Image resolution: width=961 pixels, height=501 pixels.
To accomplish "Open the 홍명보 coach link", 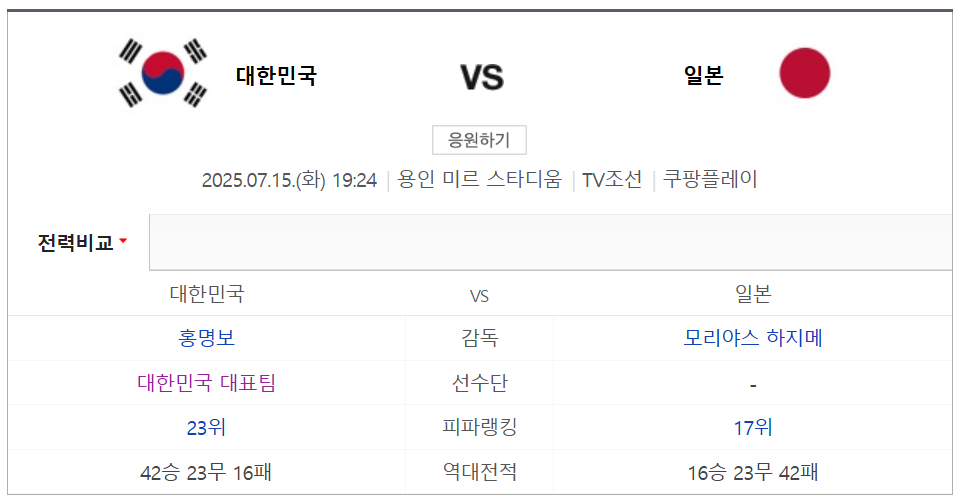I will point(207,338).
